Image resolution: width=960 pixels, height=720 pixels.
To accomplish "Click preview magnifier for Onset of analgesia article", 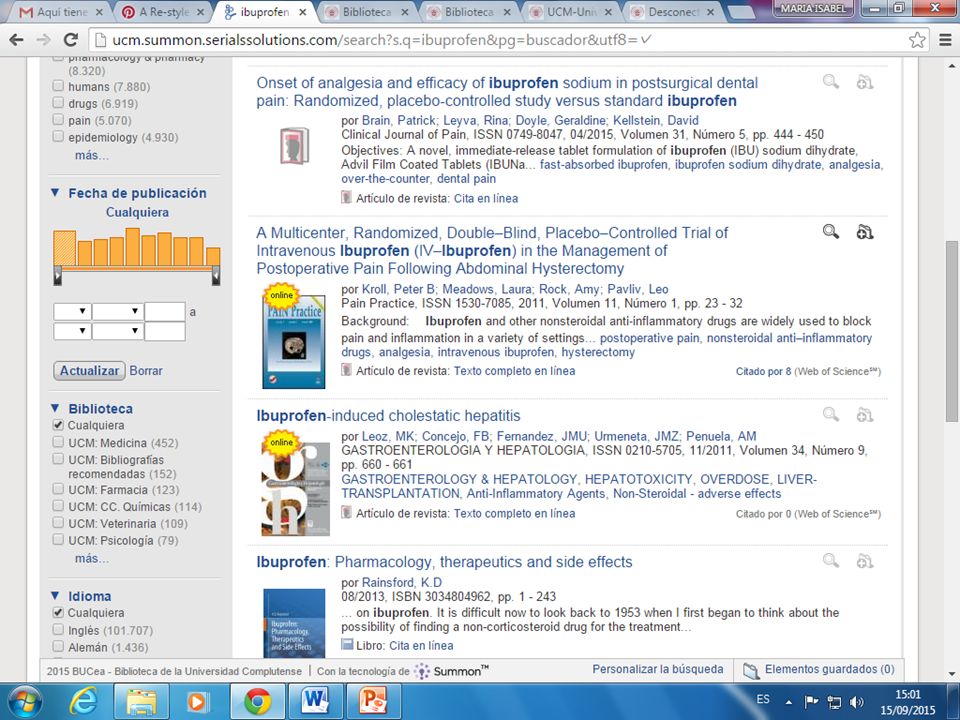I will click(x=830, y=81).
